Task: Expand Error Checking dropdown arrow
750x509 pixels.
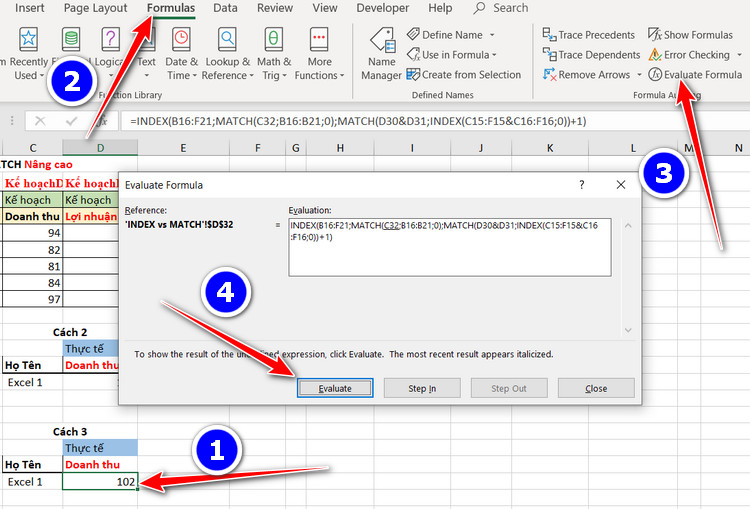Action: click(x=739, y=55)
